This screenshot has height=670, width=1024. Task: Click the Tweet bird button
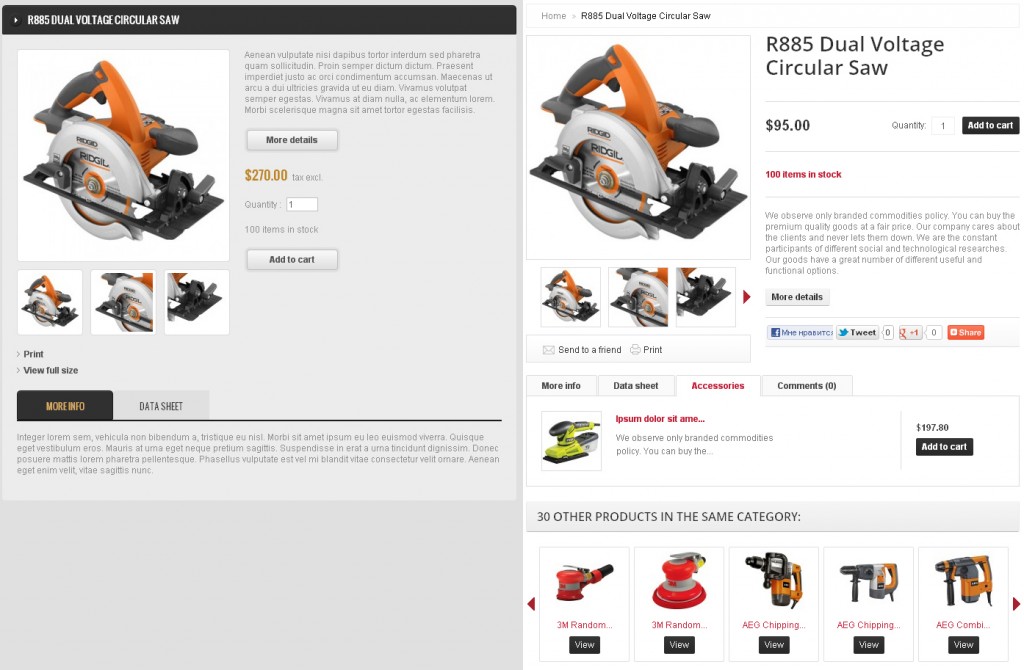click(x=857, y=332)
